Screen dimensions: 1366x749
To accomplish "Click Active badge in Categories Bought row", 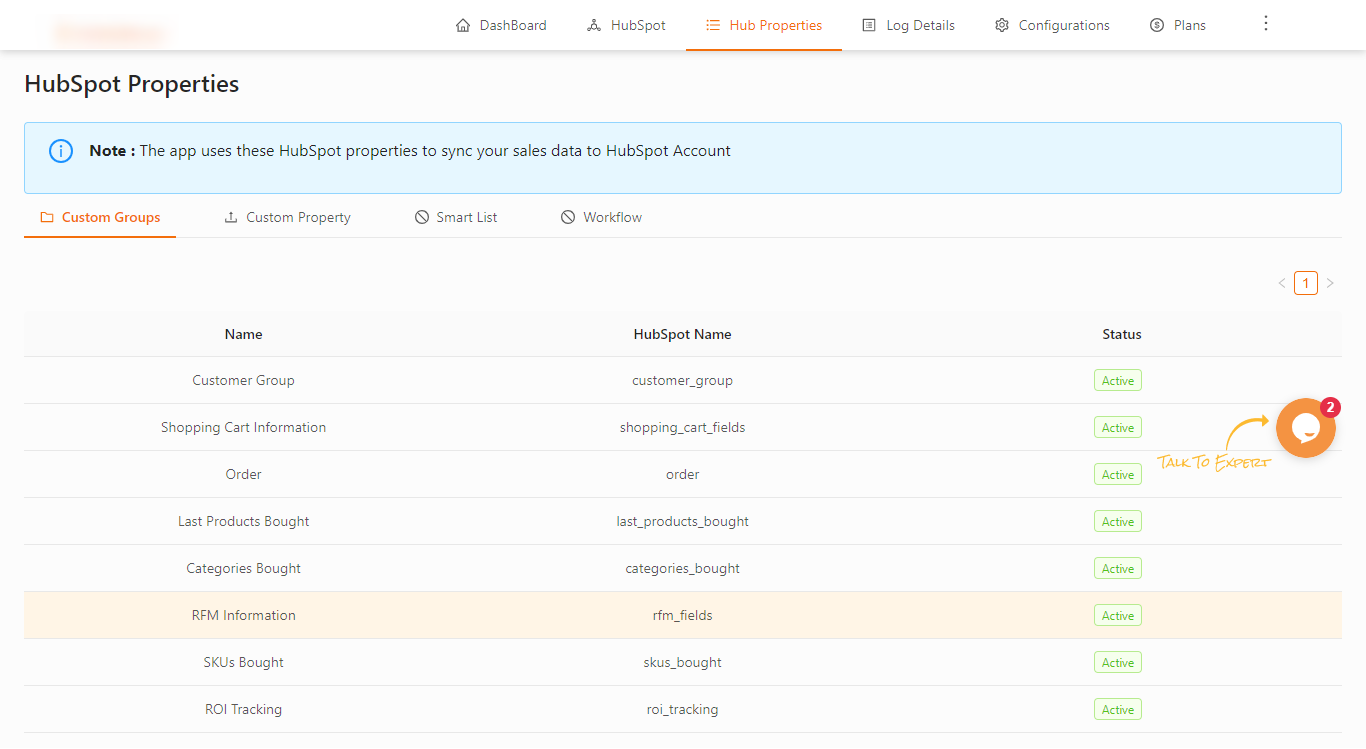I will [1118, 568].
